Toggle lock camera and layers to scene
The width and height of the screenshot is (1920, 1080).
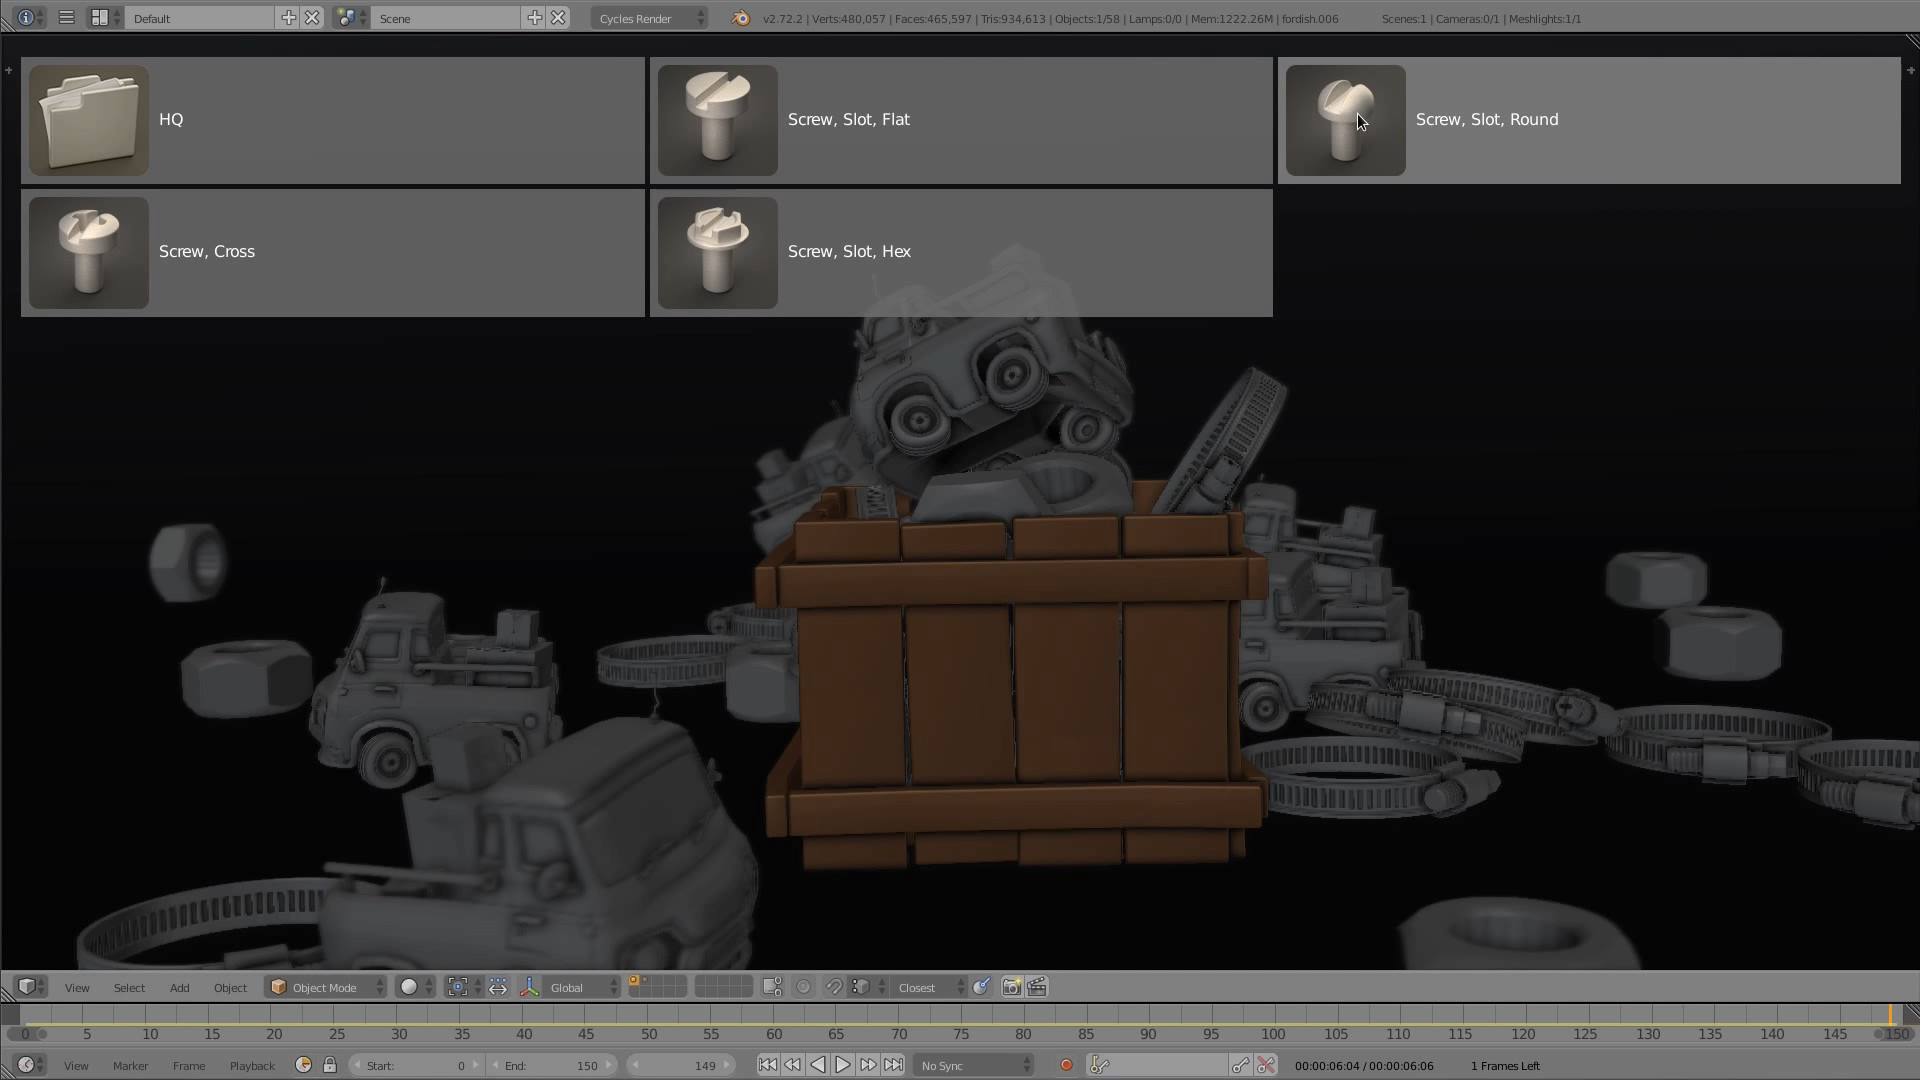[x=772, y=987]
